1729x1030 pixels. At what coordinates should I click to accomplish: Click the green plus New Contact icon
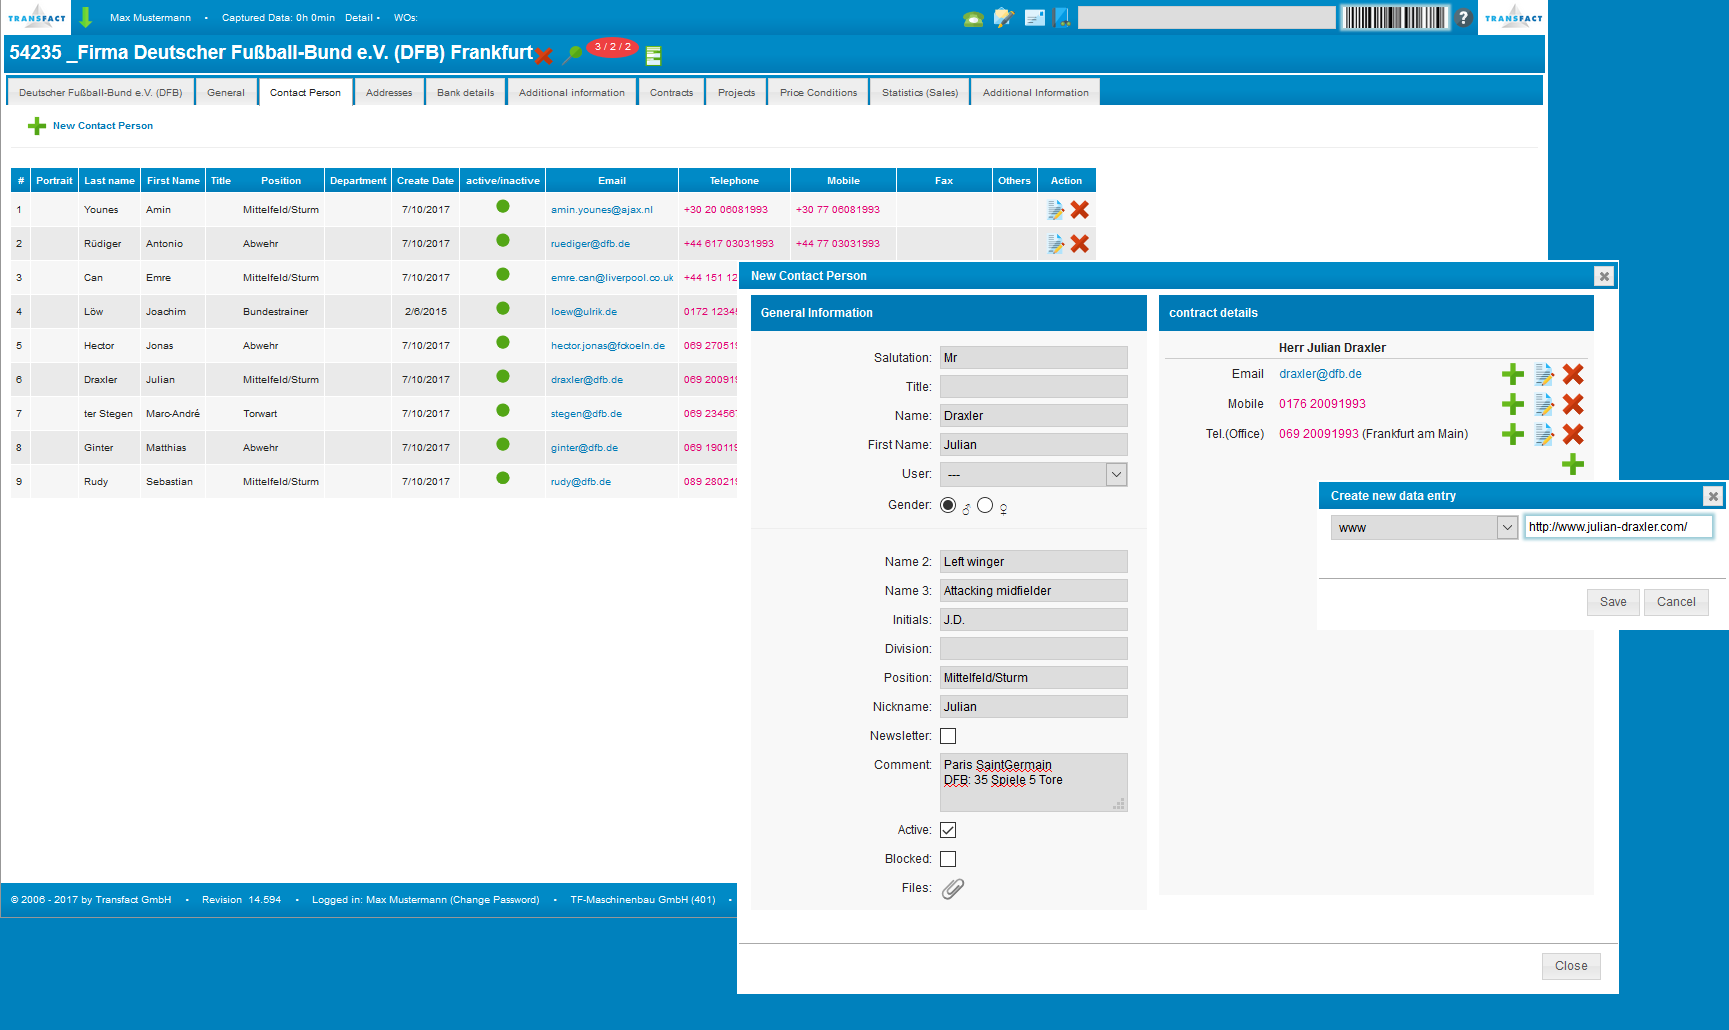click(x=37, y=126)
